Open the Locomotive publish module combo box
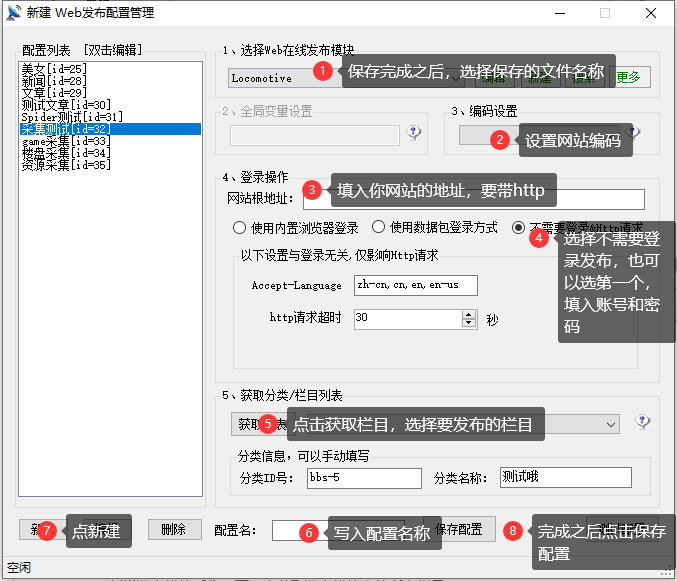 (346, 78)
